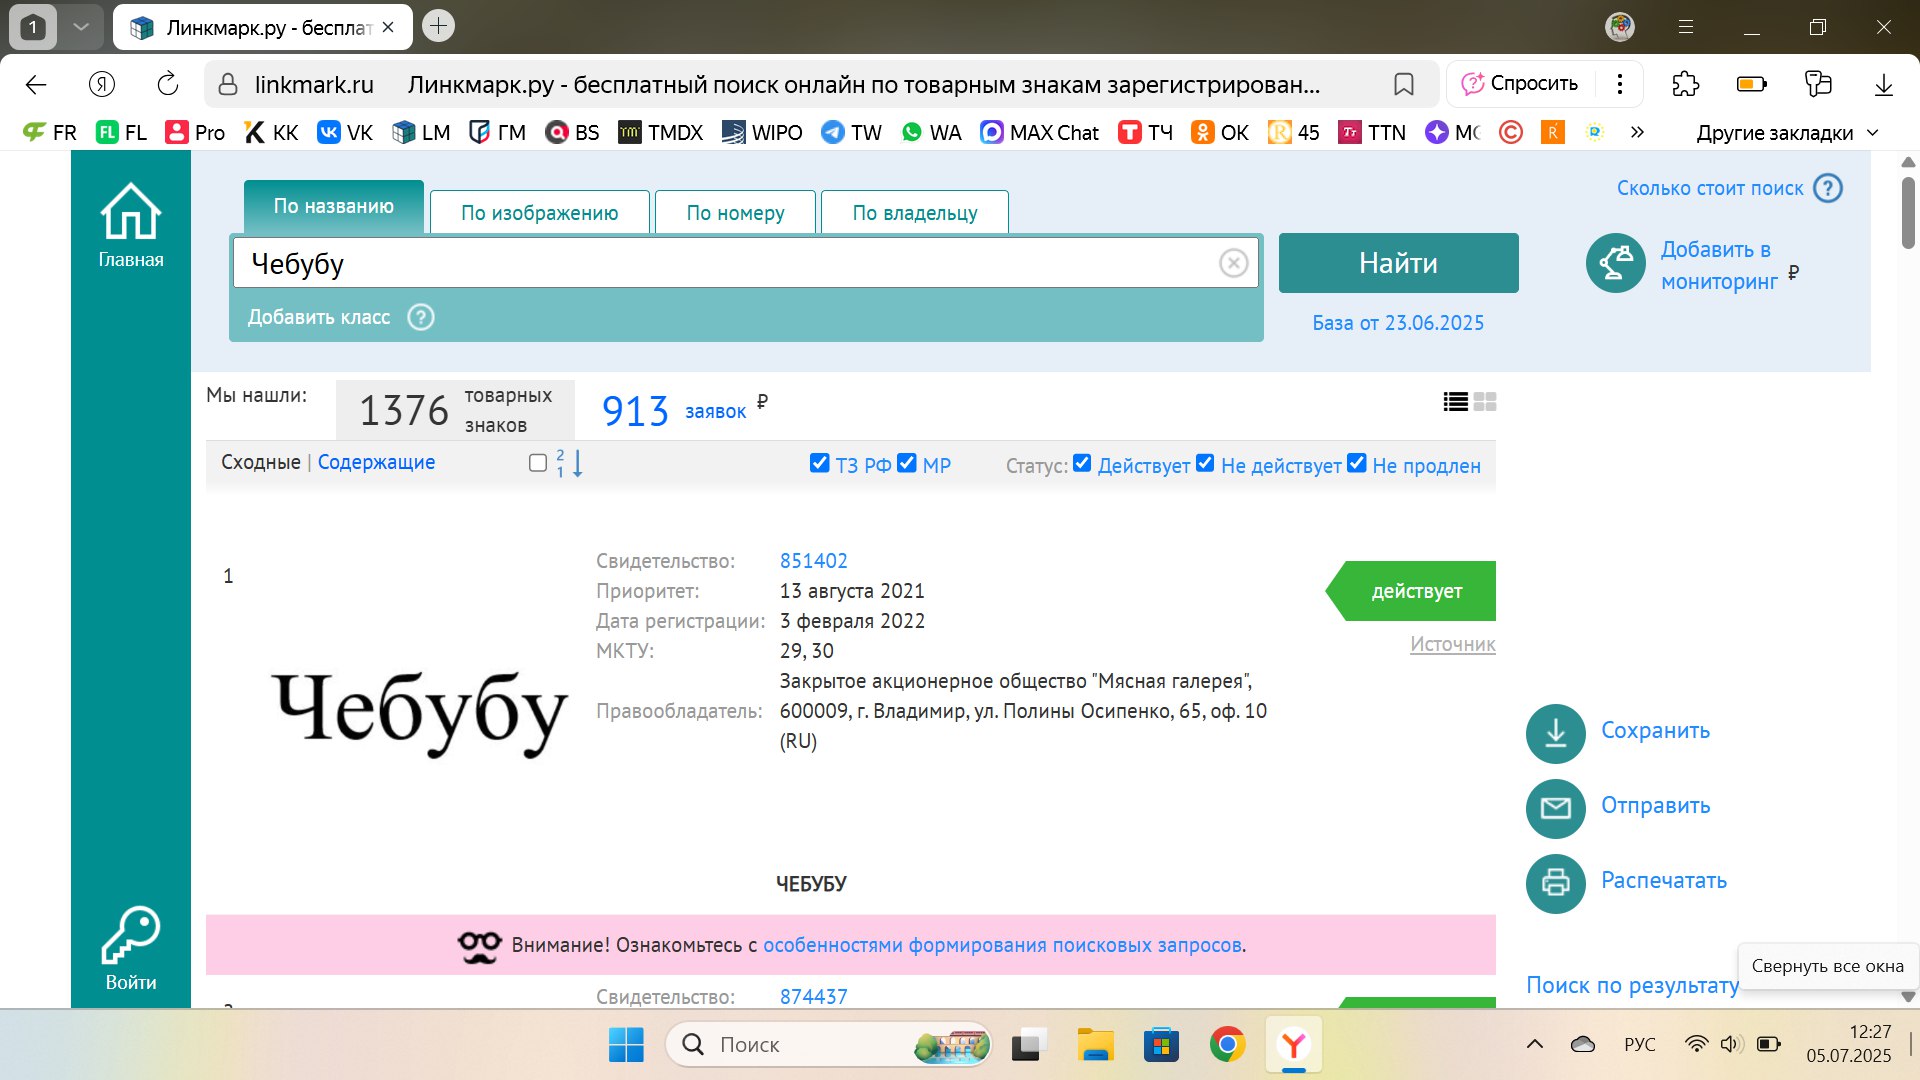Click the Найти search button

(x=1398, y=263)
